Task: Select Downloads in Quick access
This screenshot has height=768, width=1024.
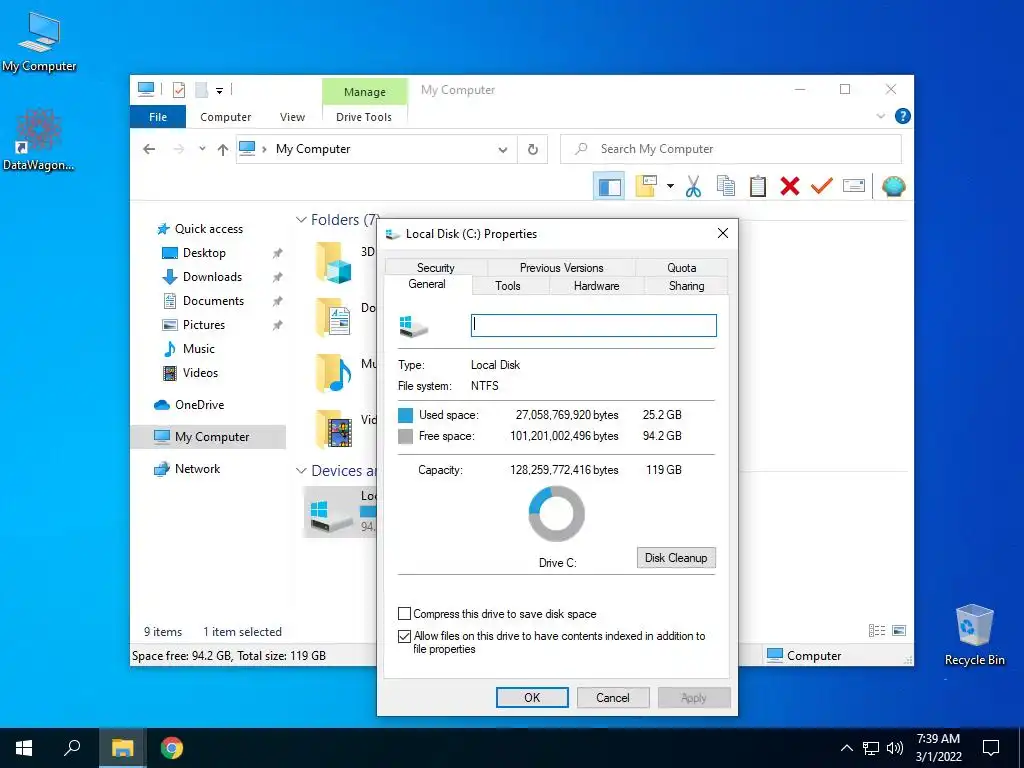Action: (212, 277)
